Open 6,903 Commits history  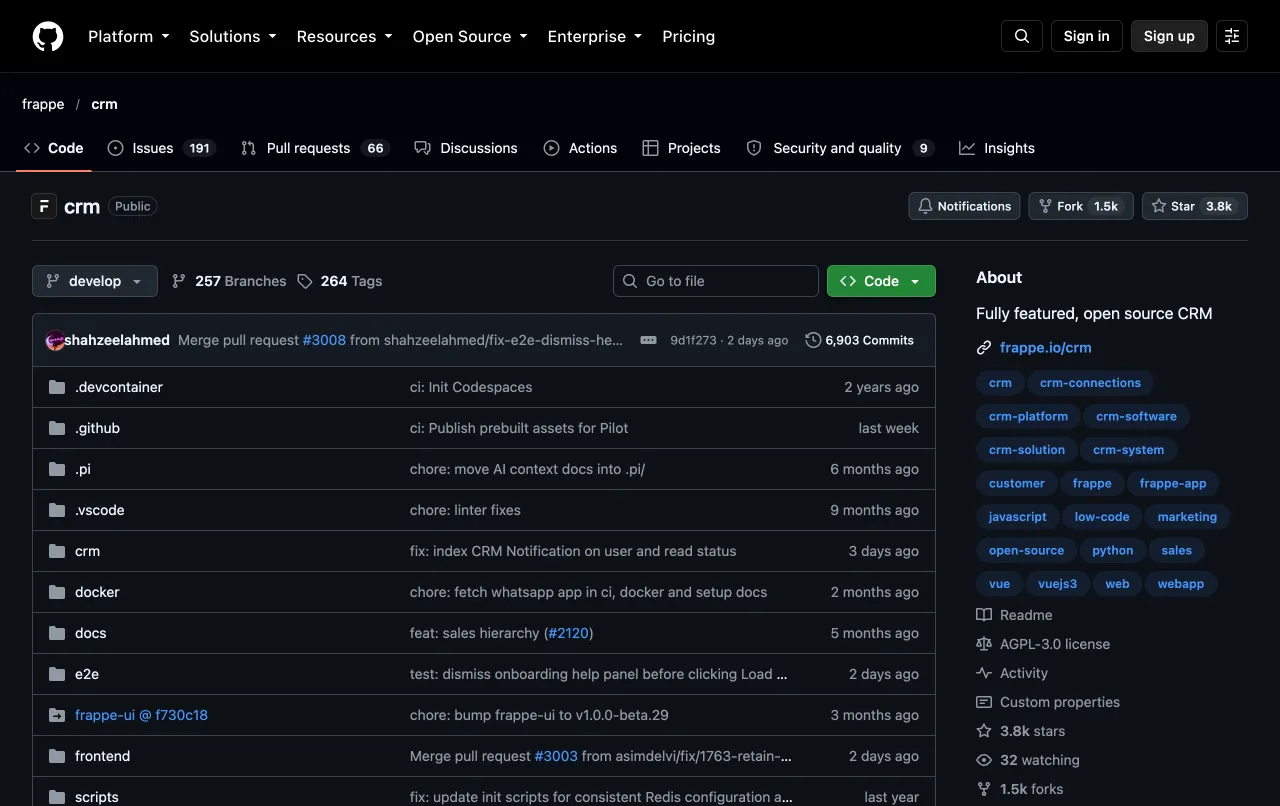point(860,340)
